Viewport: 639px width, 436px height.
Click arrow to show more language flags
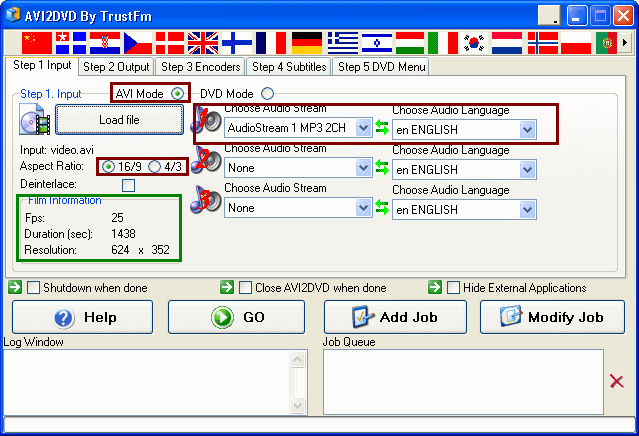(x=625, y=42)
